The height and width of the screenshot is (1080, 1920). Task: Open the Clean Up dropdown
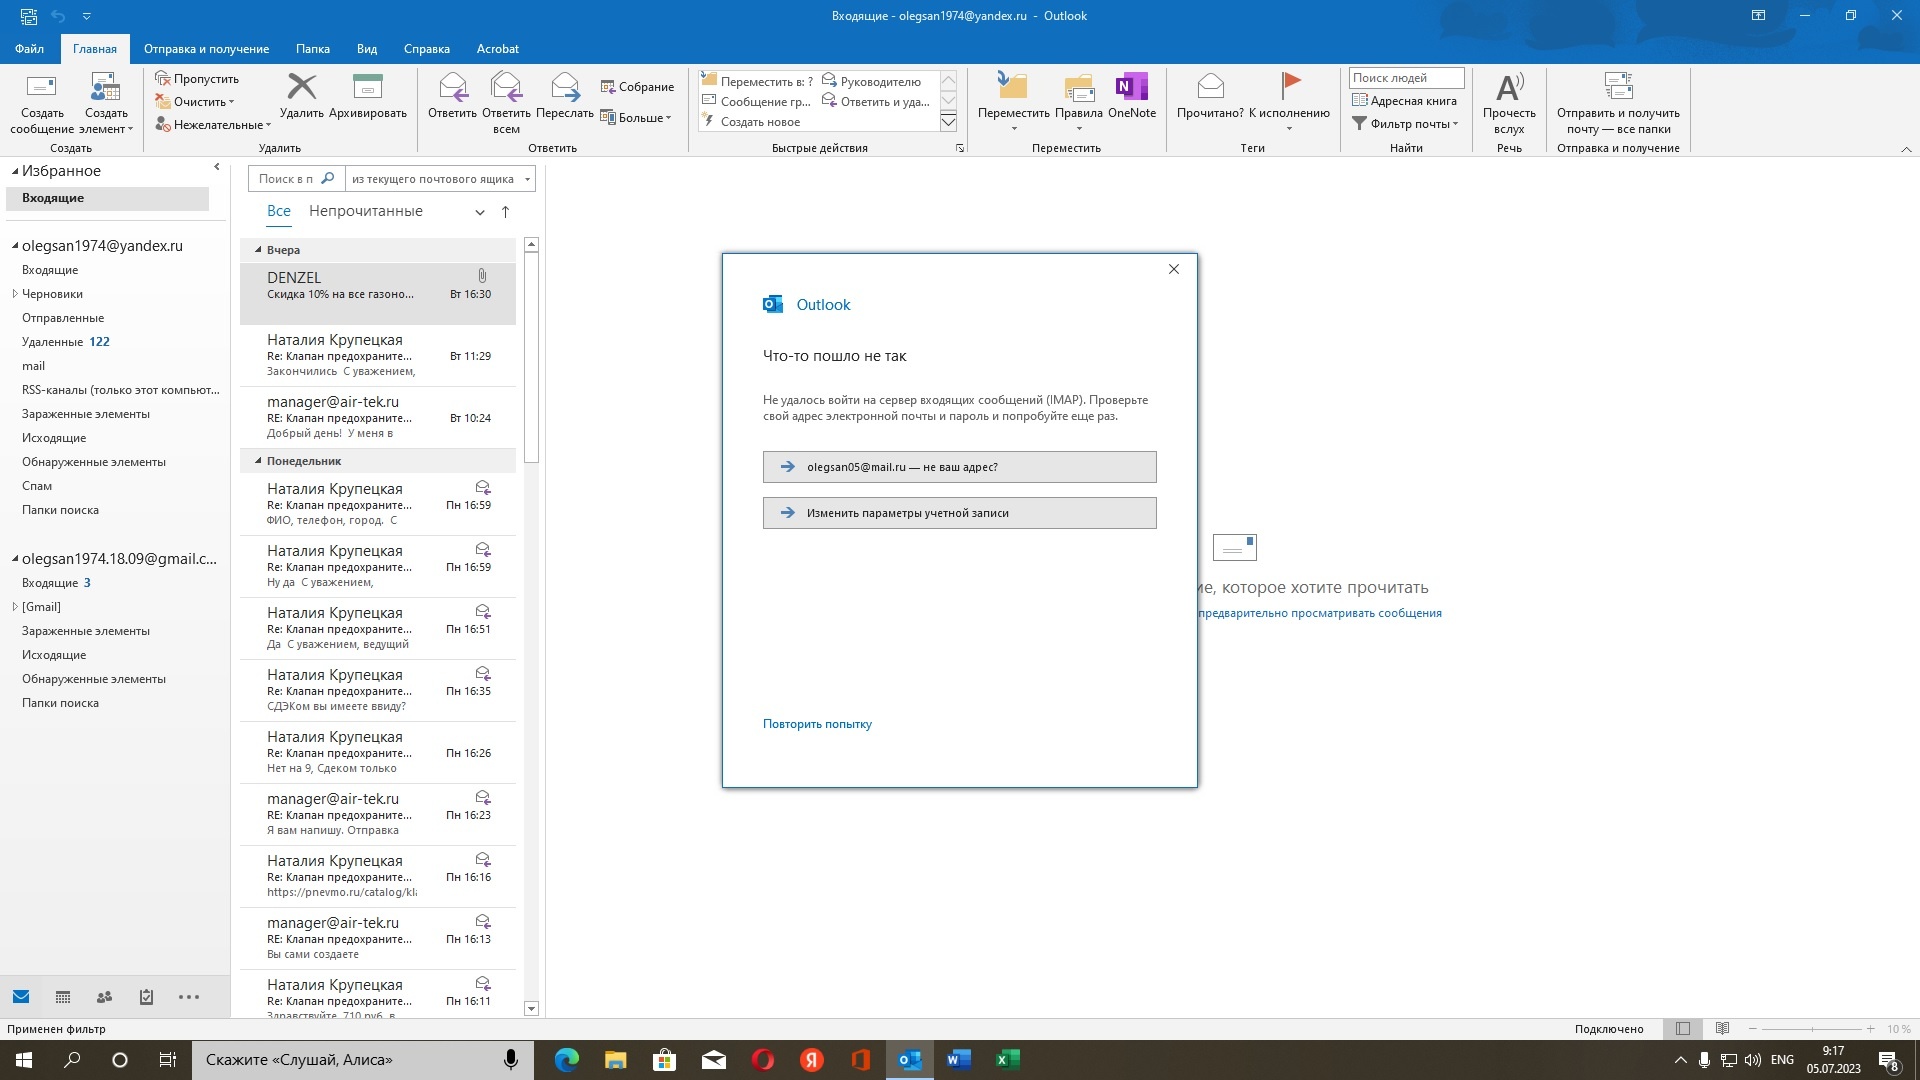pos(196,102)
